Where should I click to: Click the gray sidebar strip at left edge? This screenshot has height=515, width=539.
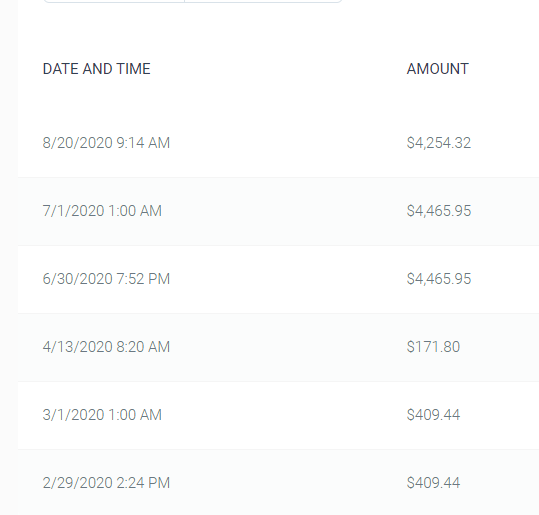(x=9, y=258)
